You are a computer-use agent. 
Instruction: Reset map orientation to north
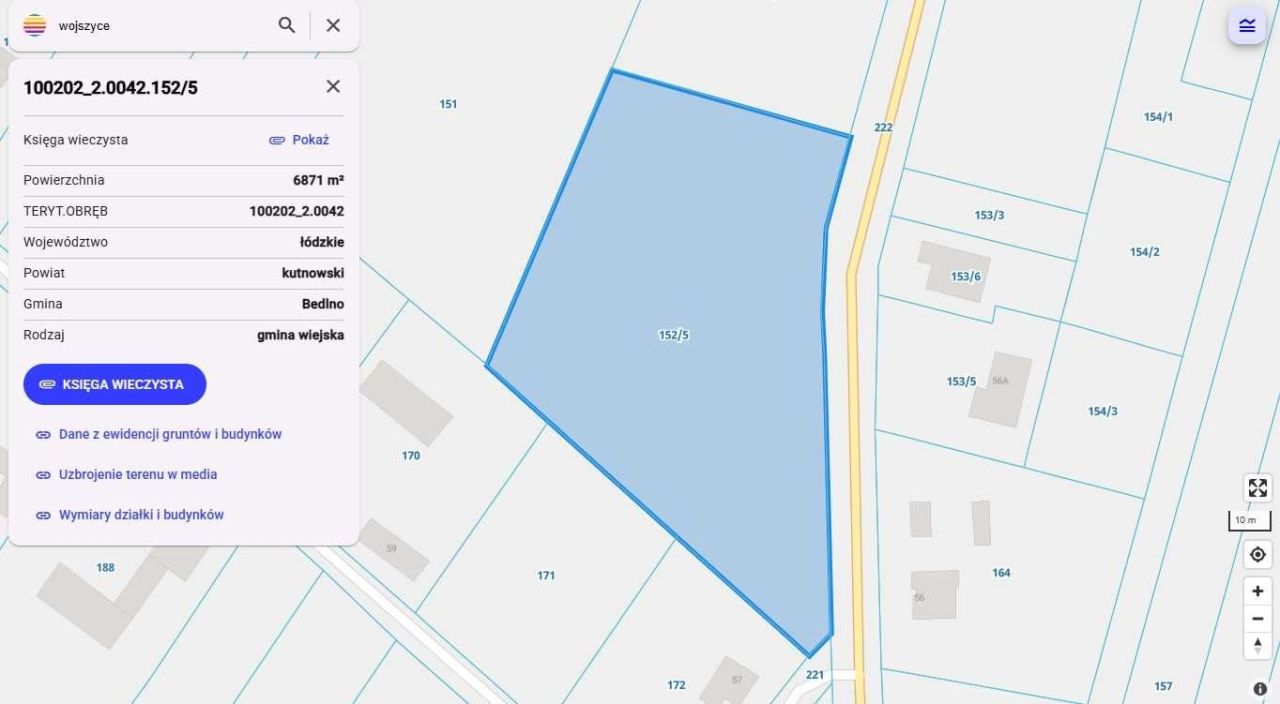(x=1258, y=645)
